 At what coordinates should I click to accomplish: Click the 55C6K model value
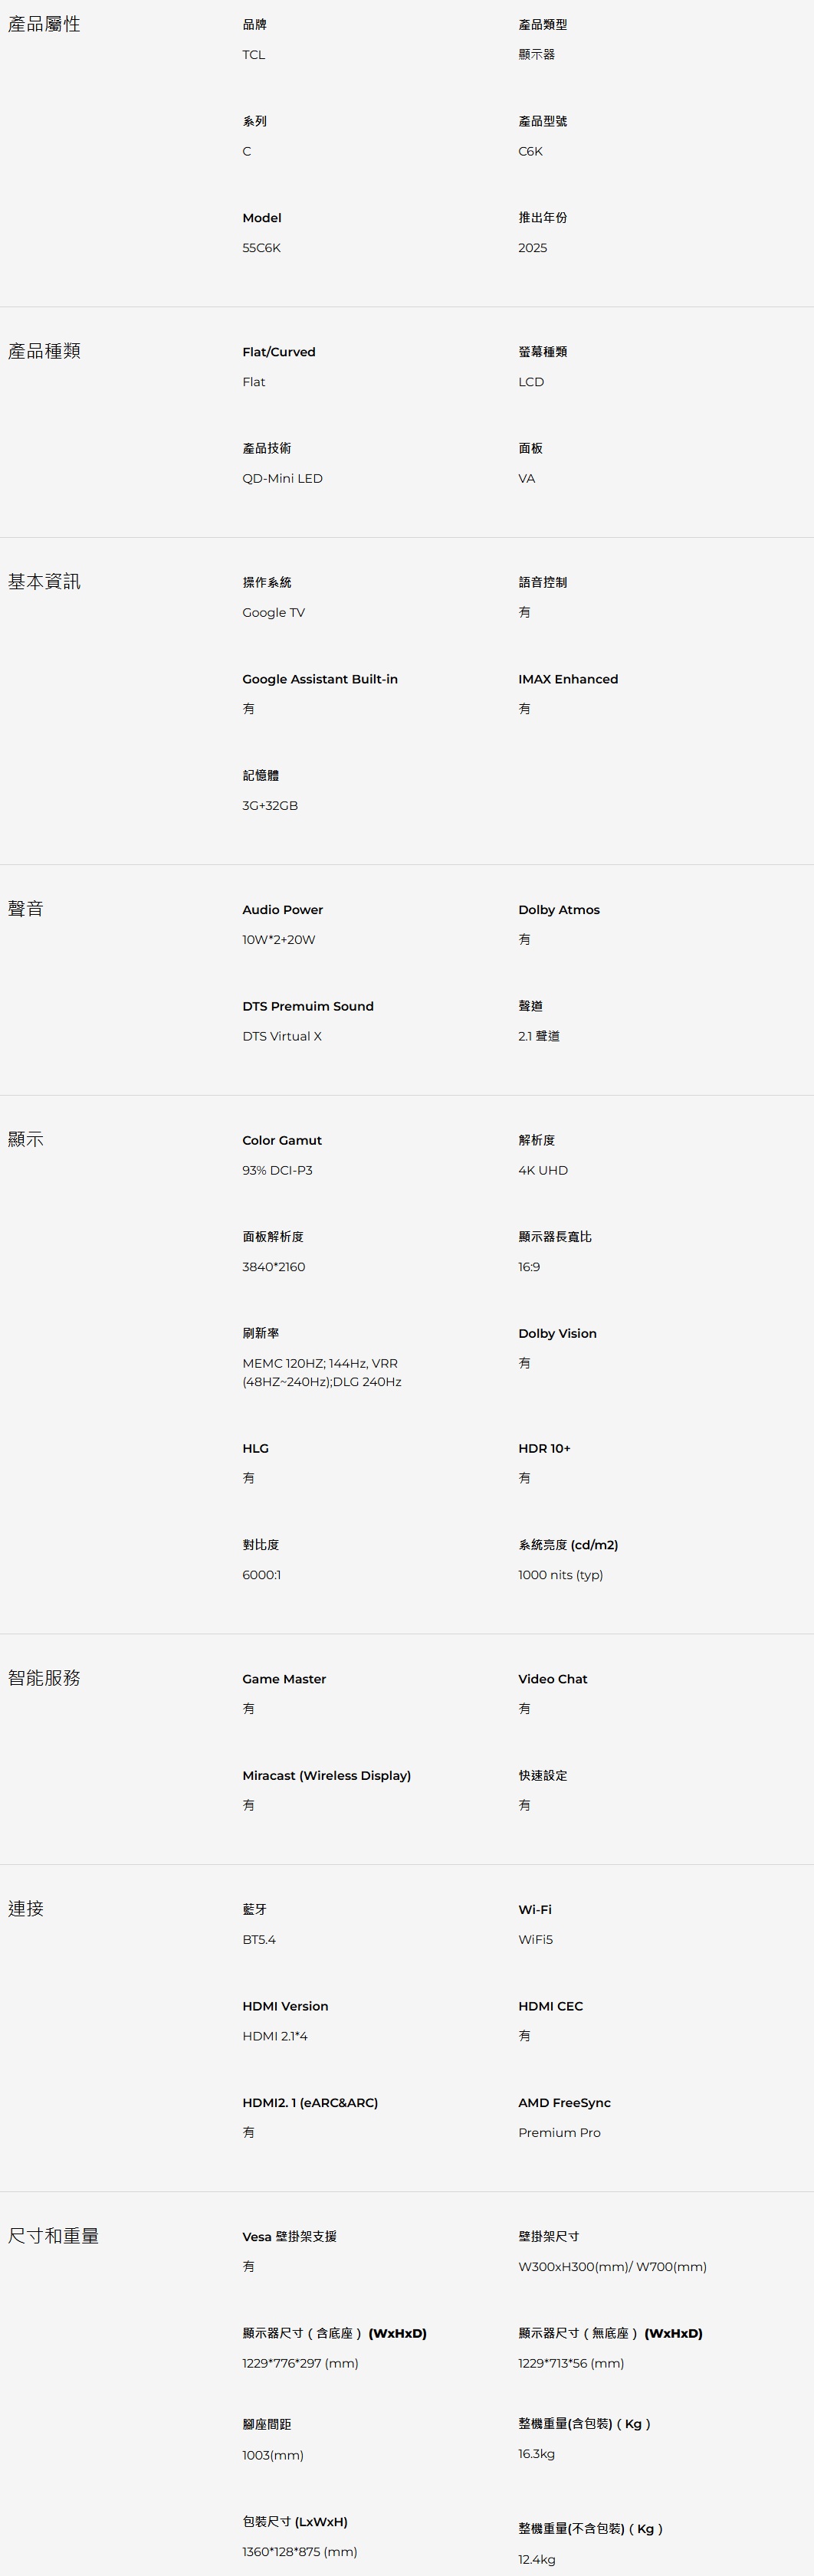[x=261, y=248]
